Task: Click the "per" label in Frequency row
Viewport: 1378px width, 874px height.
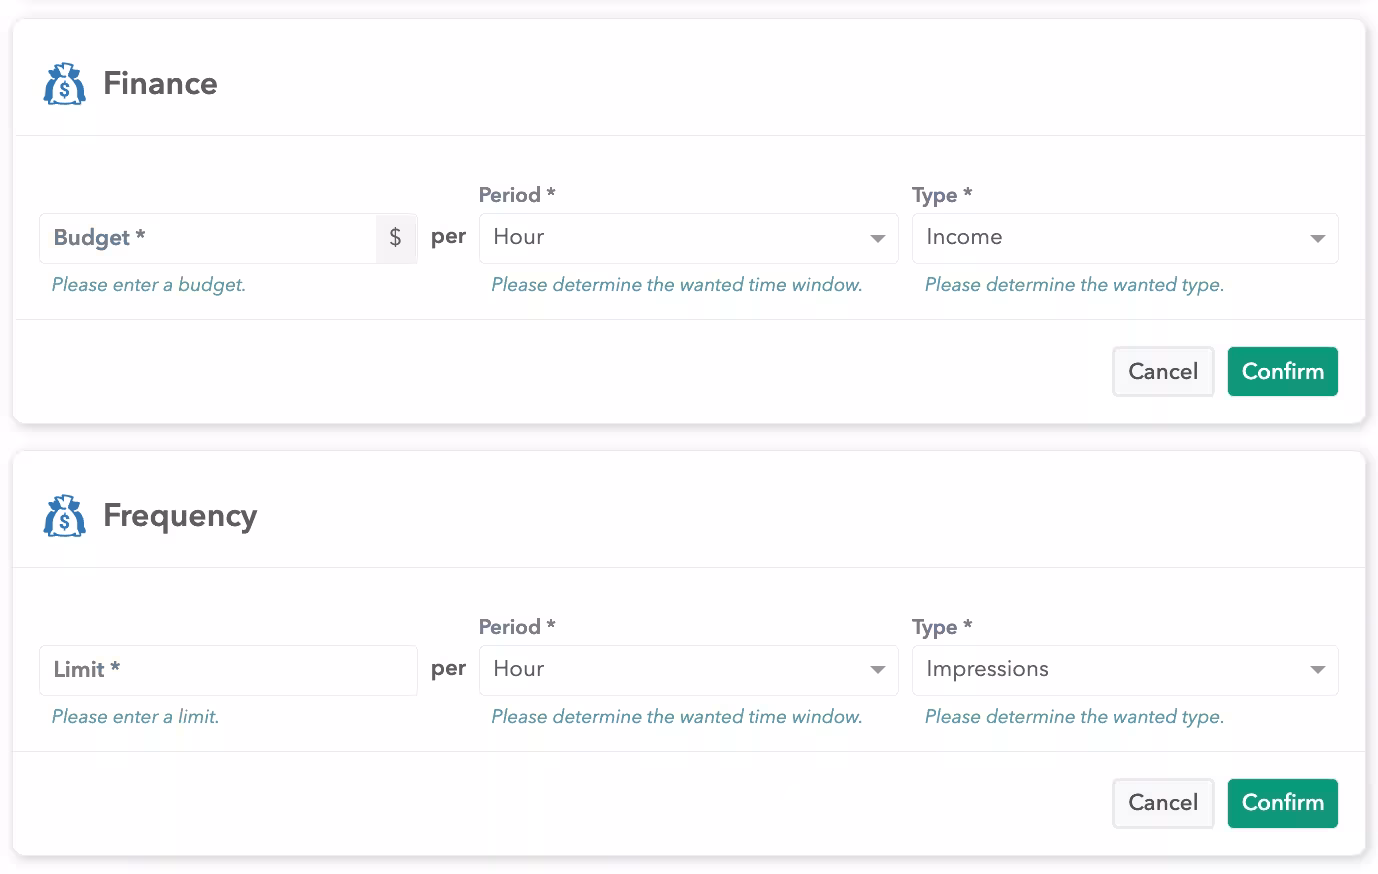Action: click(448, 669)
